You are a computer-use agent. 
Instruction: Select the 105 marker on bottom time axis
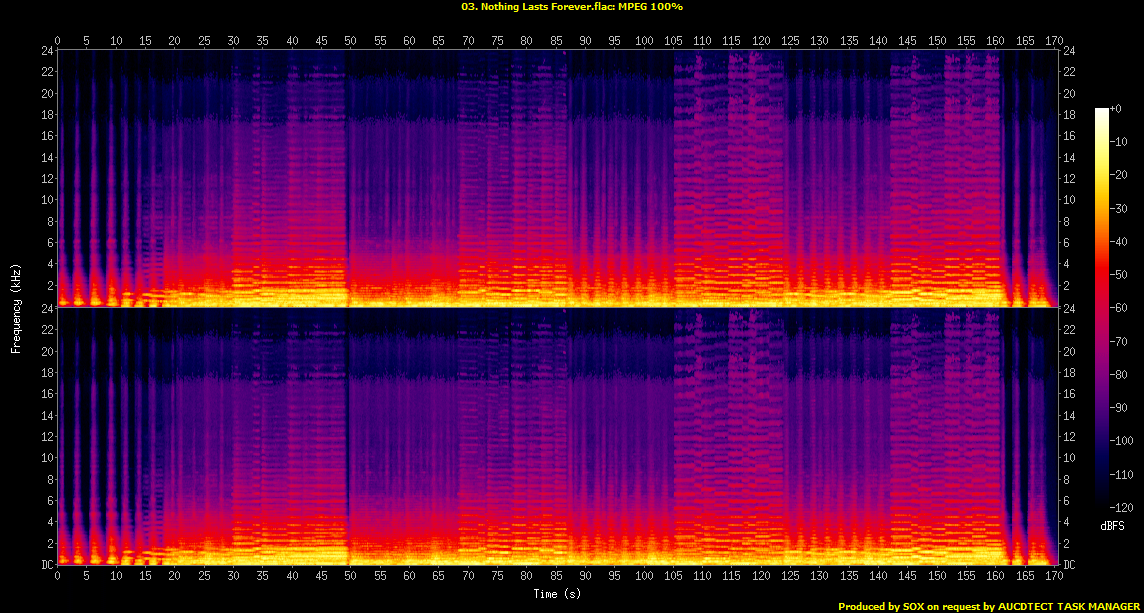click(x=673, y=576)
